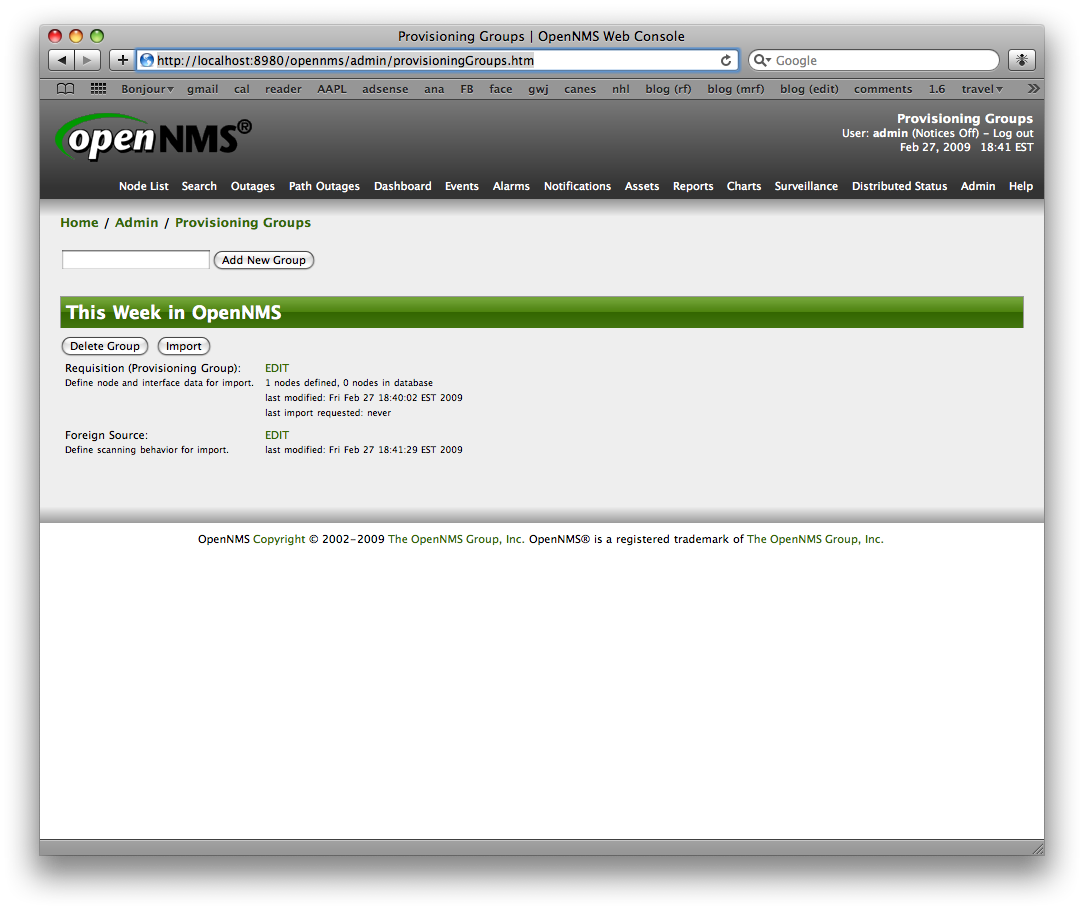Open the bug report button in toolbar
1084x910 pixels.
click(1022, 60)
